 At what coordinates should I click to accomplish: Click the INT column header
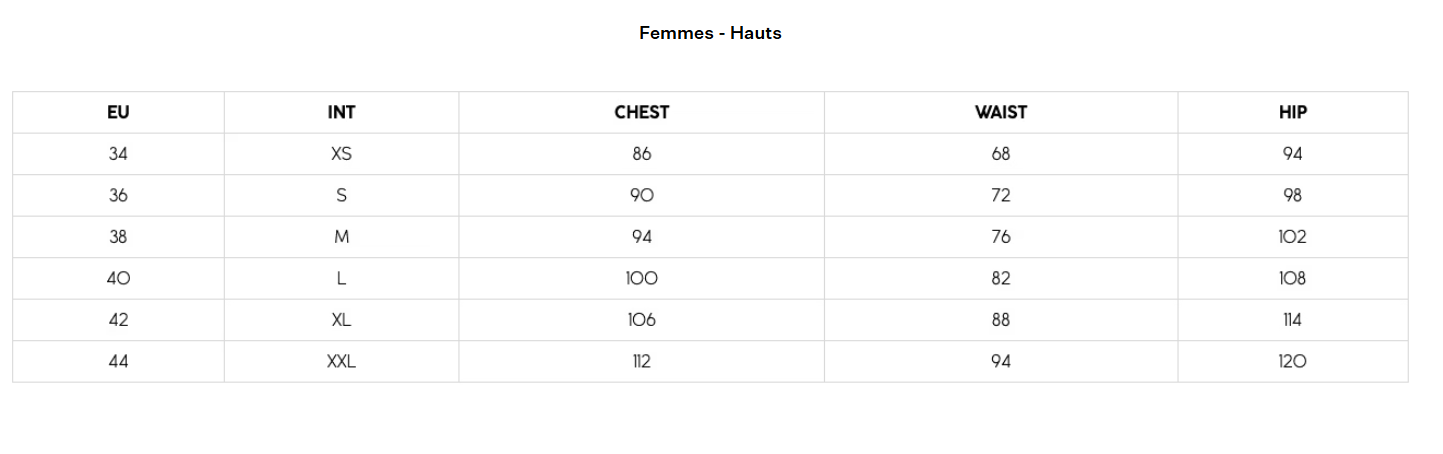pyautogui.click(x=341, y=112)
